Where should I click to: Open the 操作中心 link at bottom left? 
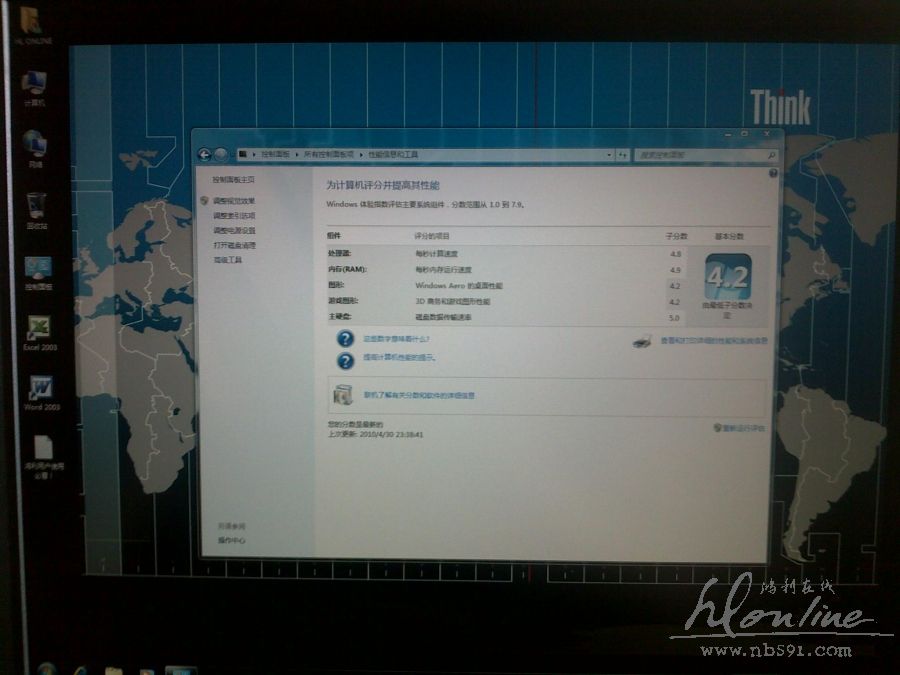pyautogui.click(x=232, y=540)
